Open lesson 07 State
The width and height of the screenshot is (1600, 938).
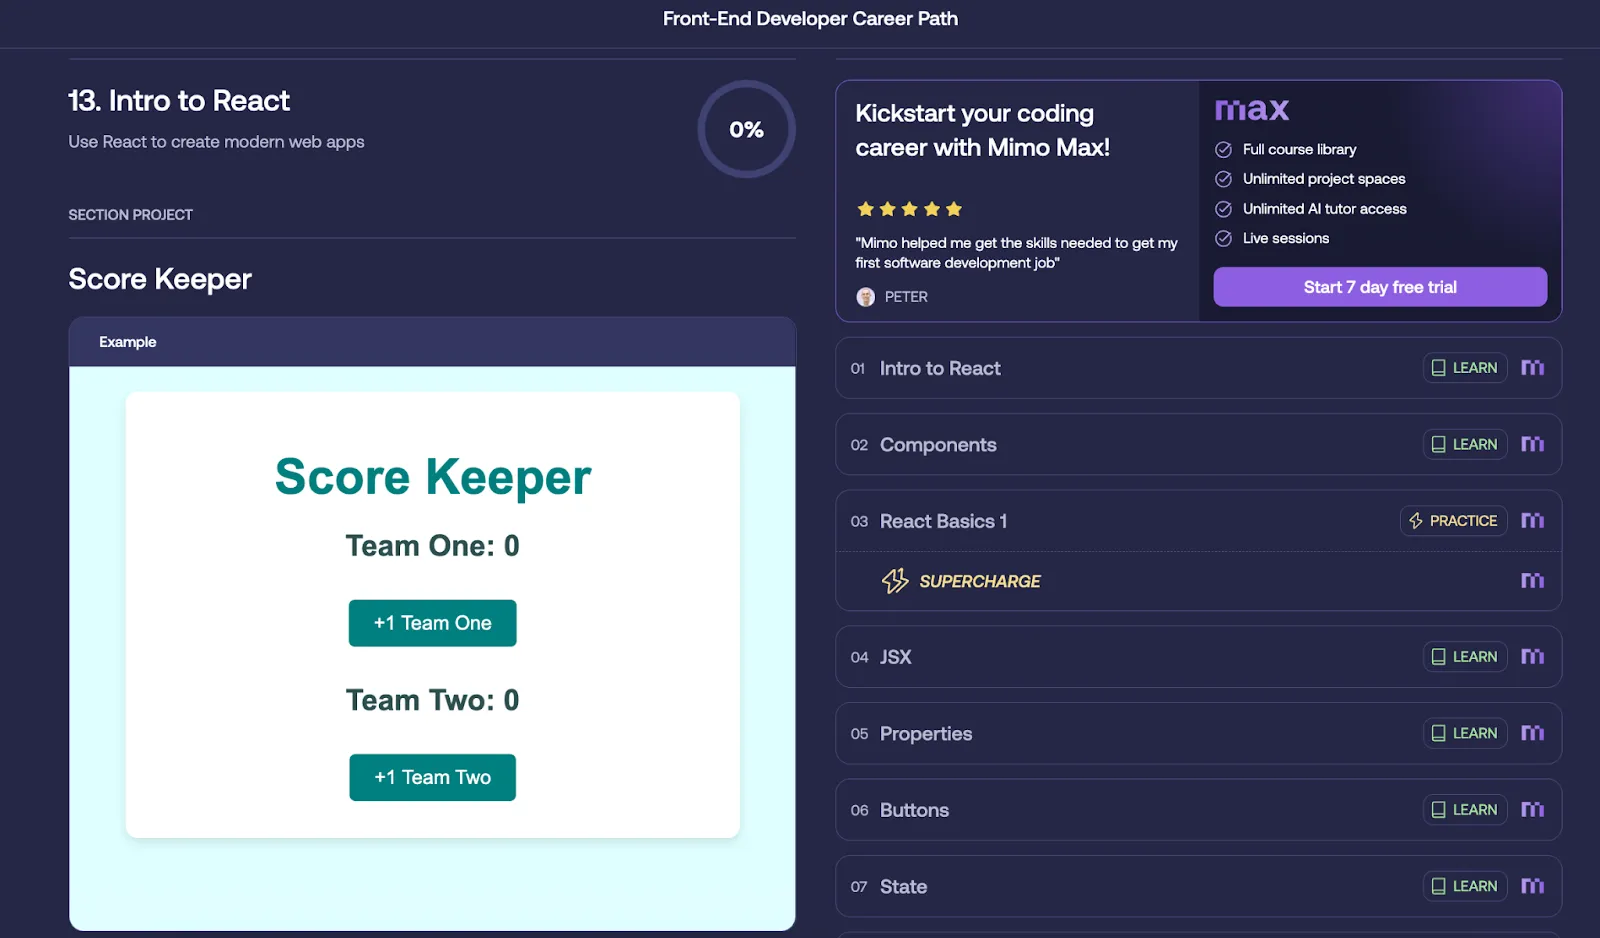(1198, 886)
